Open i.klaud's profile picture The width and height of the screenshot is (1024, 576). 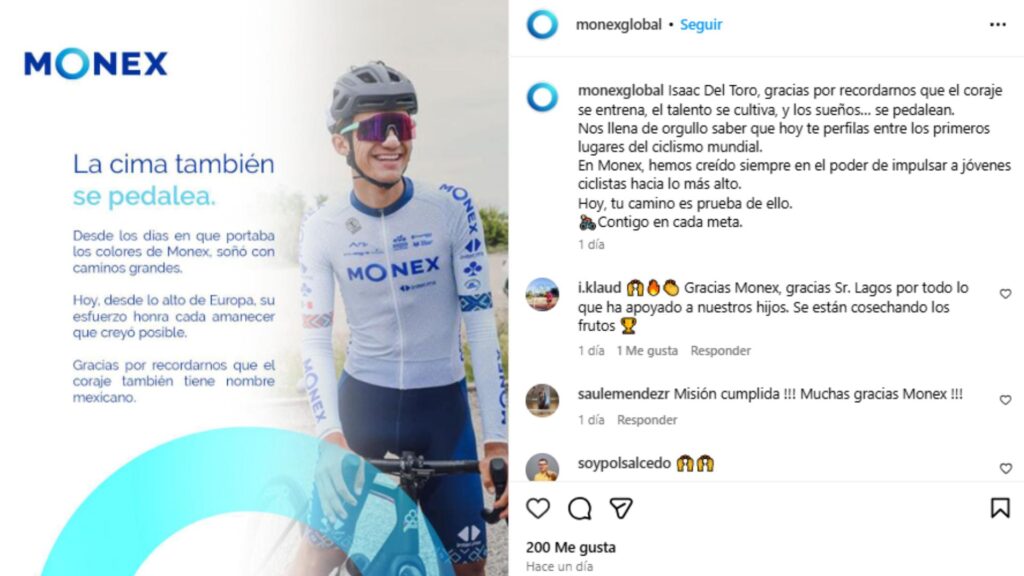pos(542,294)
